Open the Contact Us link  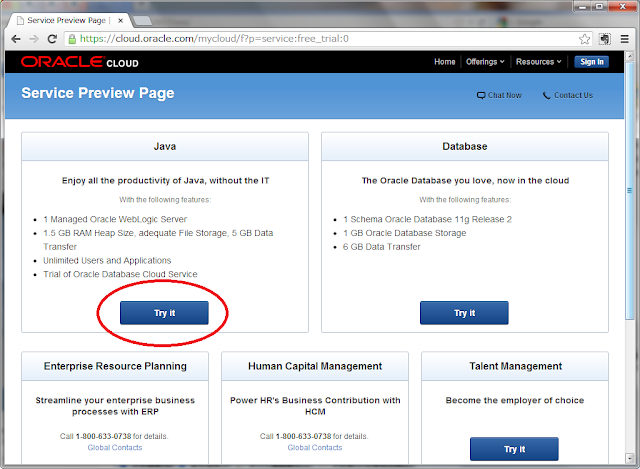click(573, 96)
